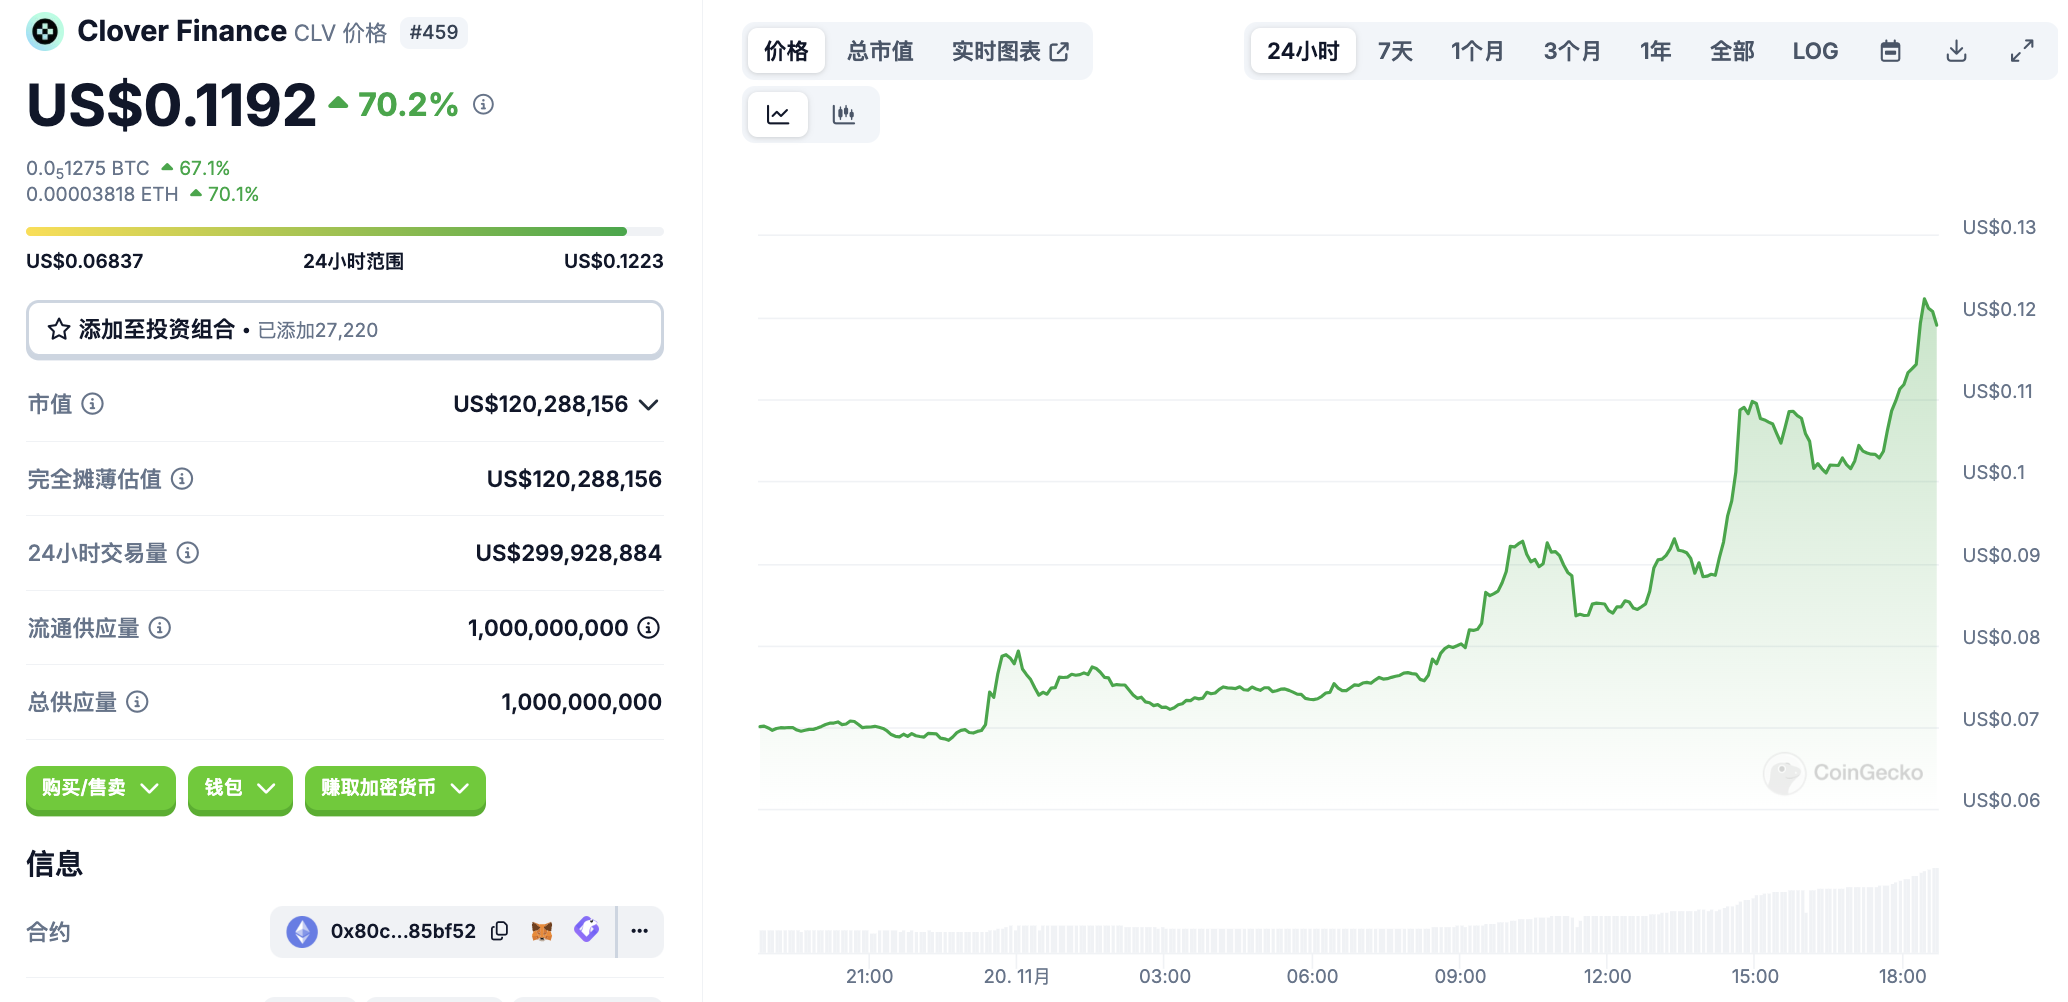Expand chart to fullscreen
The width and height of the screenshot is (2068, 1002).
pos(2022,51)
